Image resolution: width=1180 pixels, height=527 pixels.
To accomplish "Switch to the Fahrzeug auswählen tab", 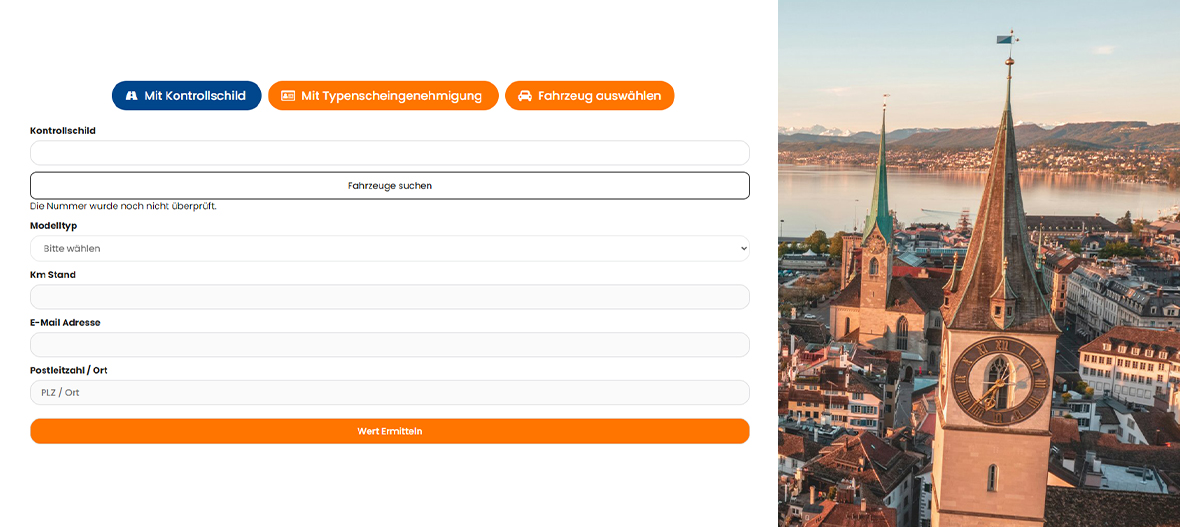I will 589,96.
